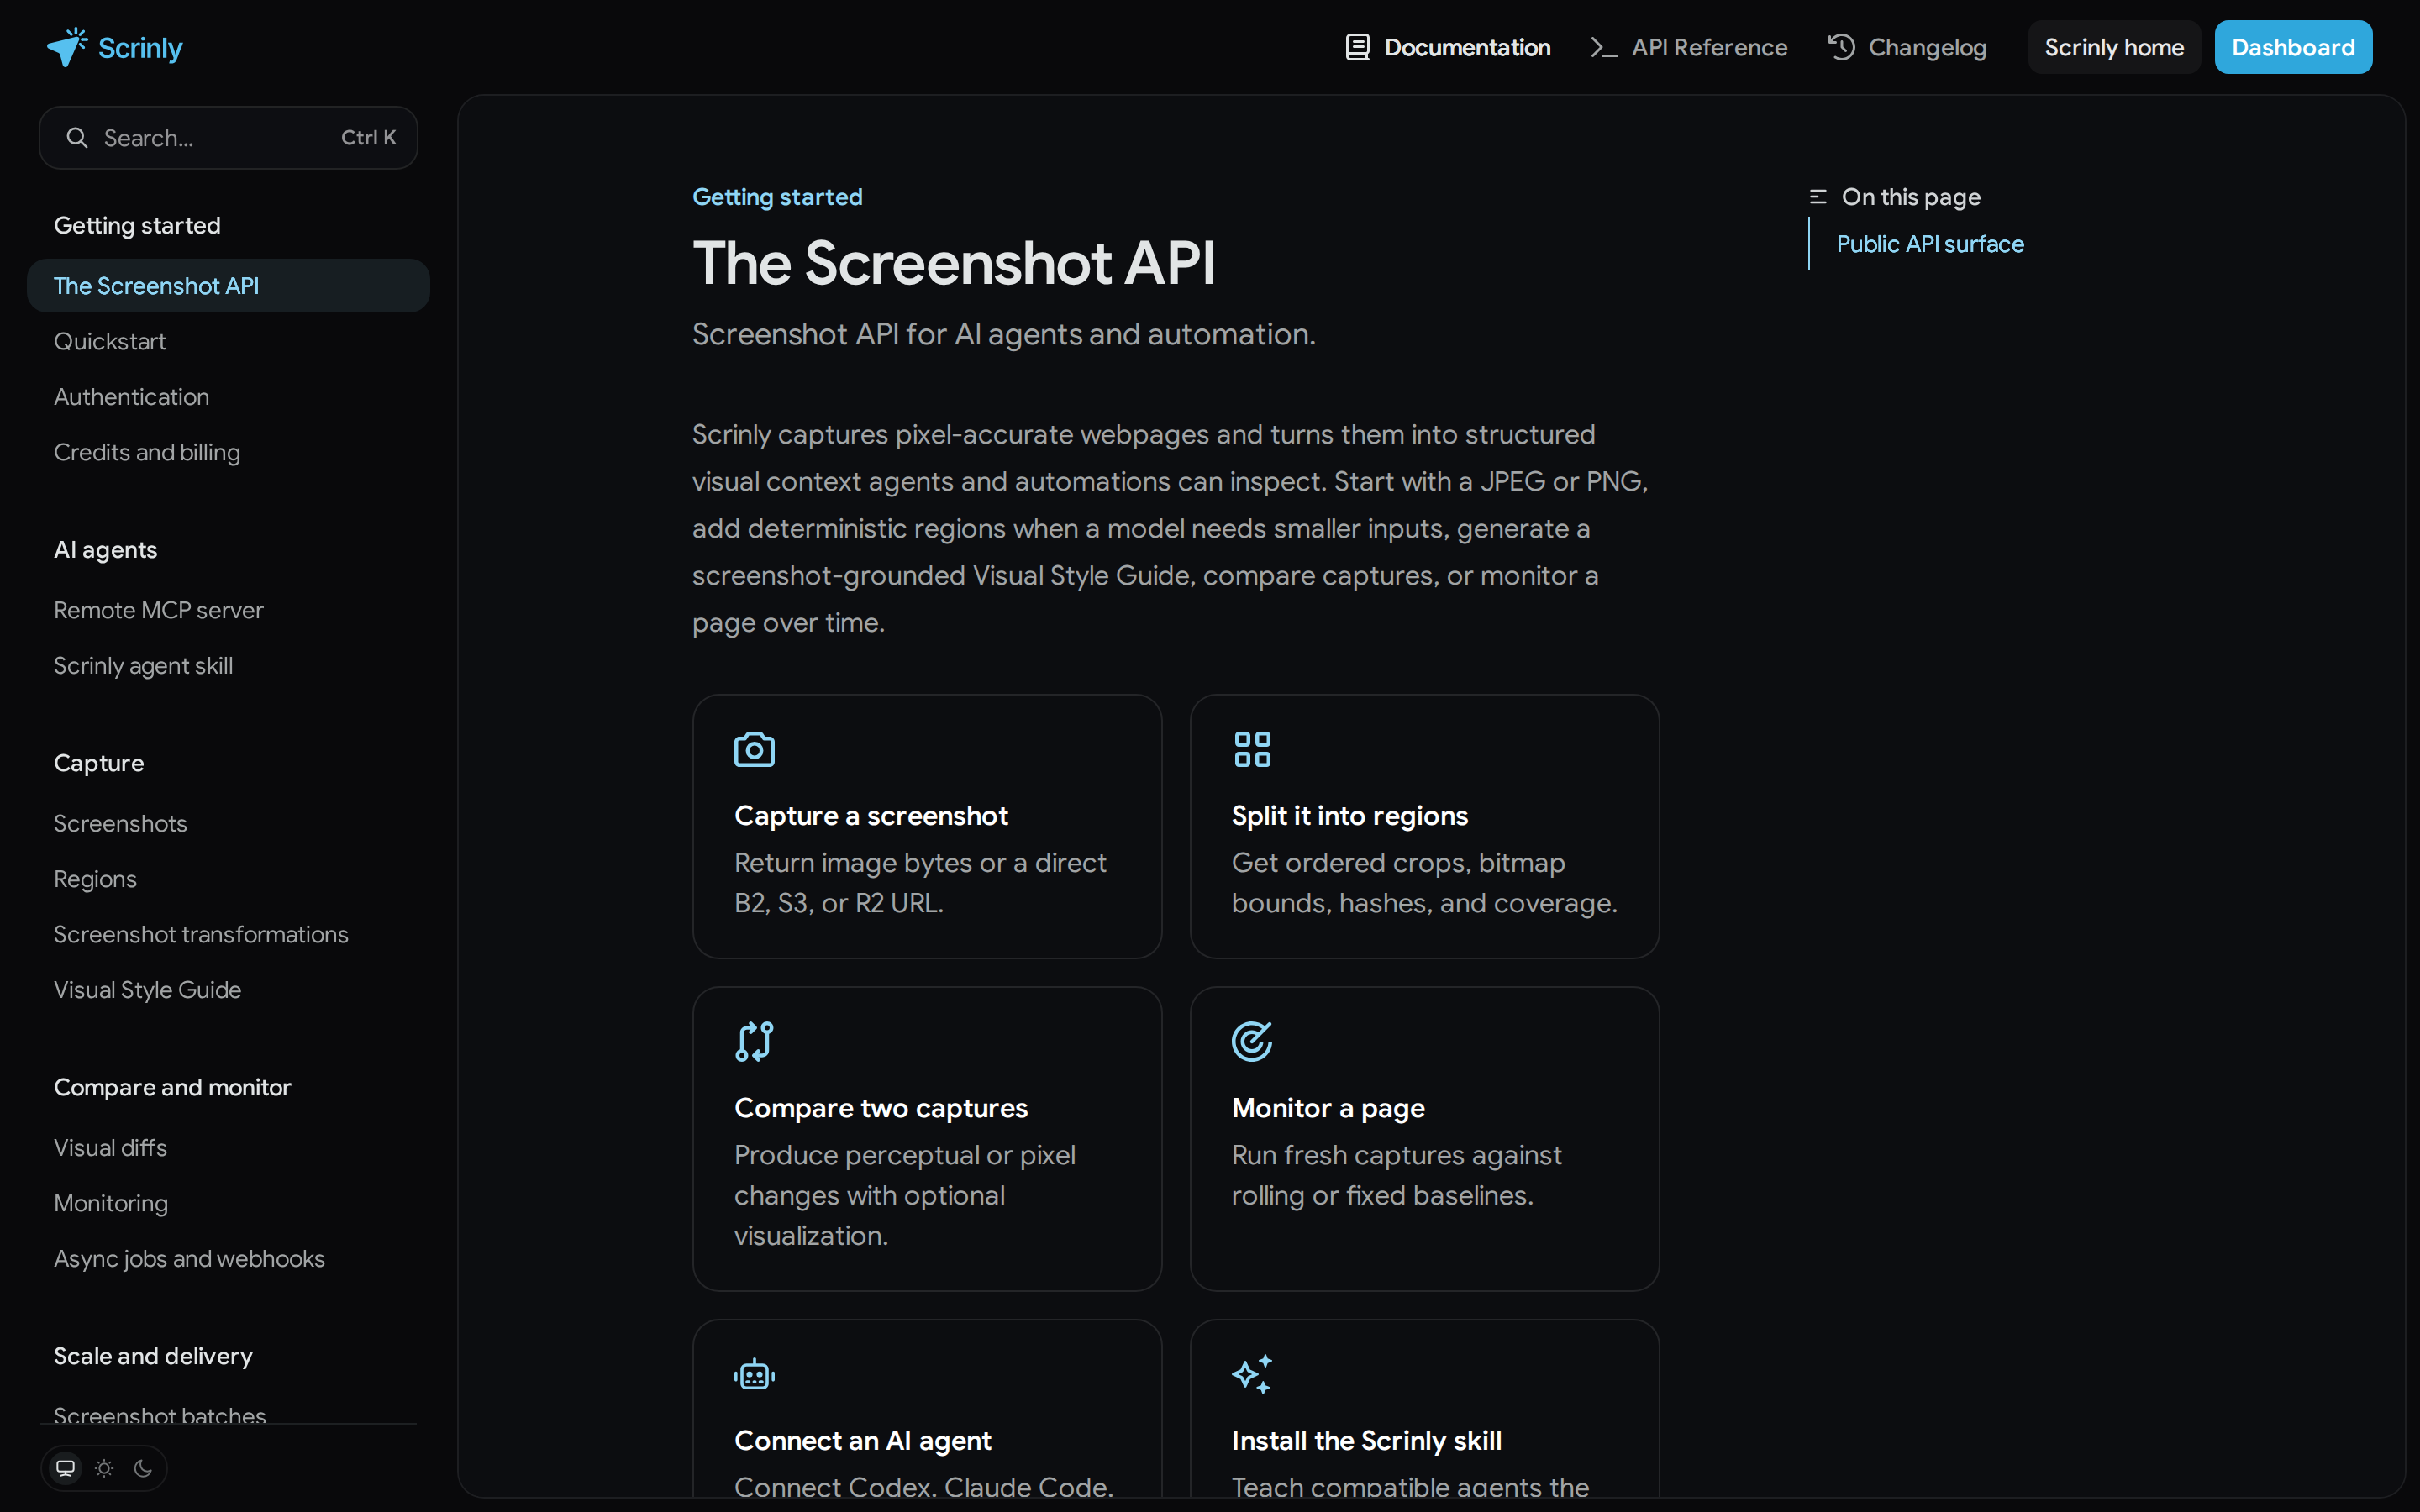The image size is (2420, 1512).
Task: Click the robot icon on Connect an AI agent card
Action: click(754, 1374)
